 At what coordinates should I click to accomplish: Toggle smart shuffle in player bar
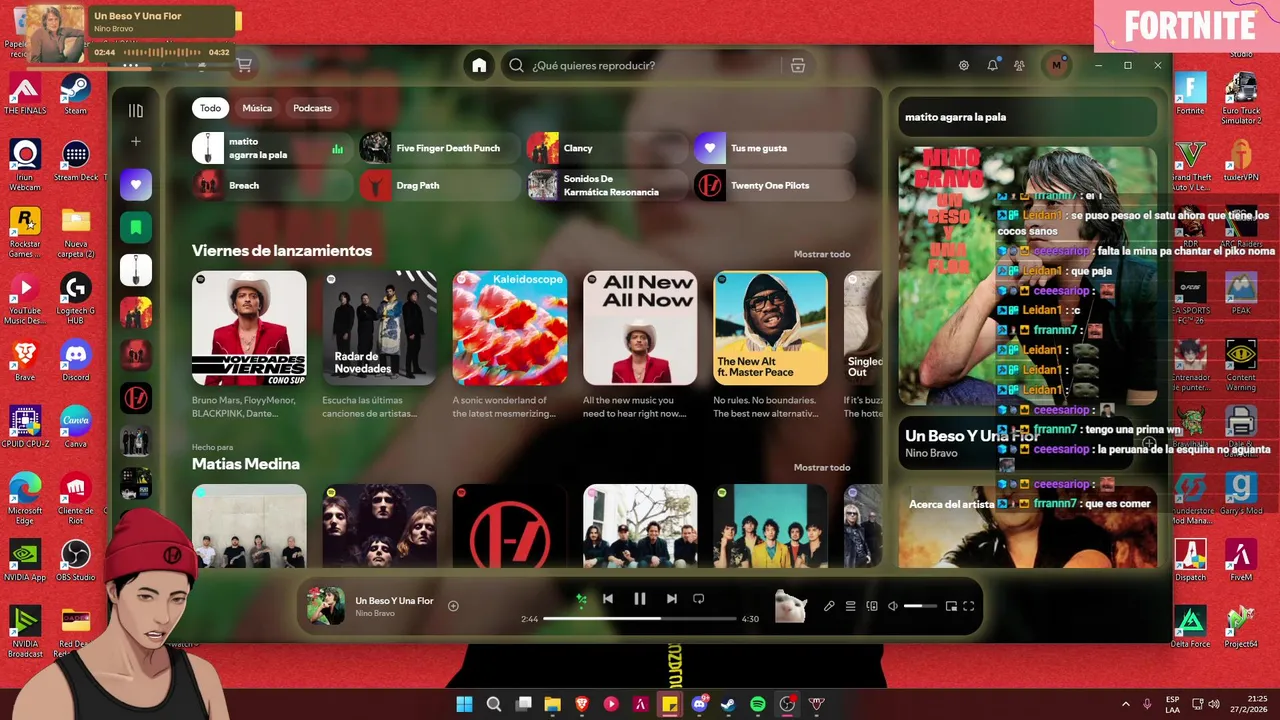click(581, 599)
